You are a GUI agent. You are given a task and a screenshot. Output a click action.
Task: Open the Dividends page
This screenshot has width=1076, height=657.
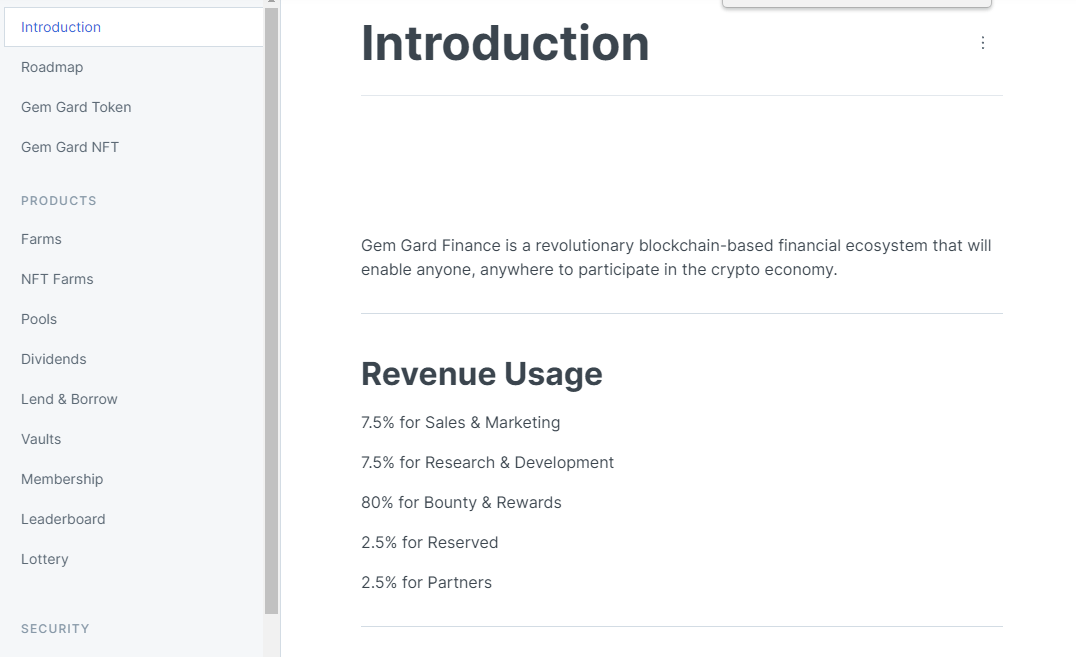point(53,359)
